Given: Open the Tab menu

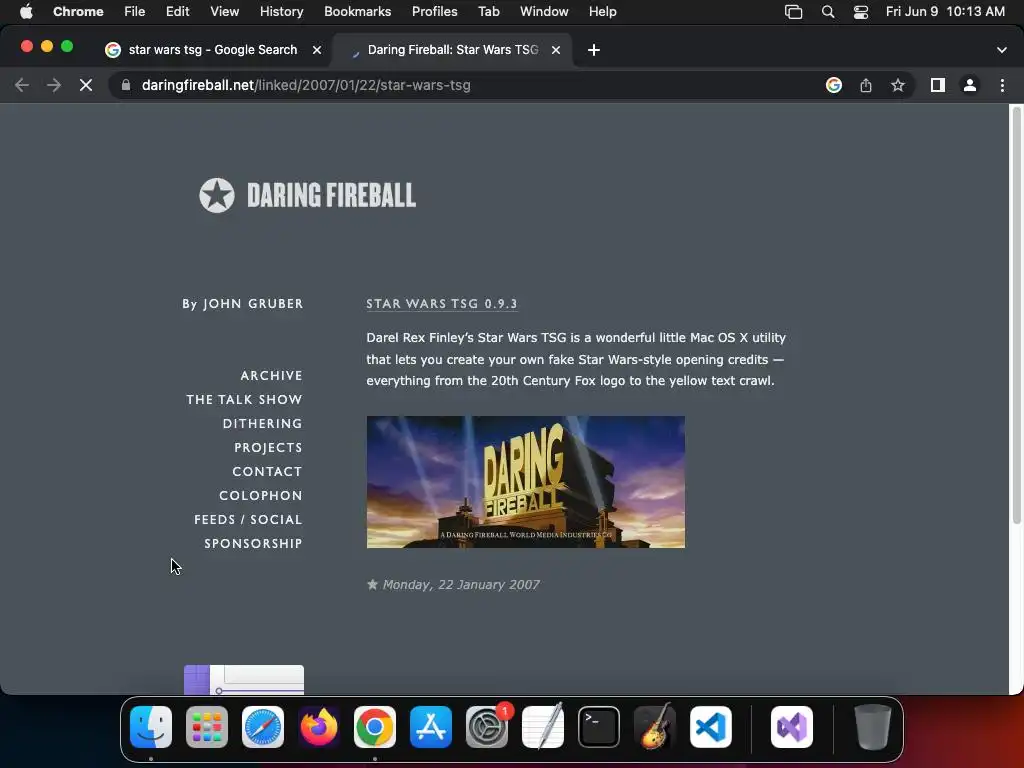Looking at the screenshot, I should click(488, 12).
